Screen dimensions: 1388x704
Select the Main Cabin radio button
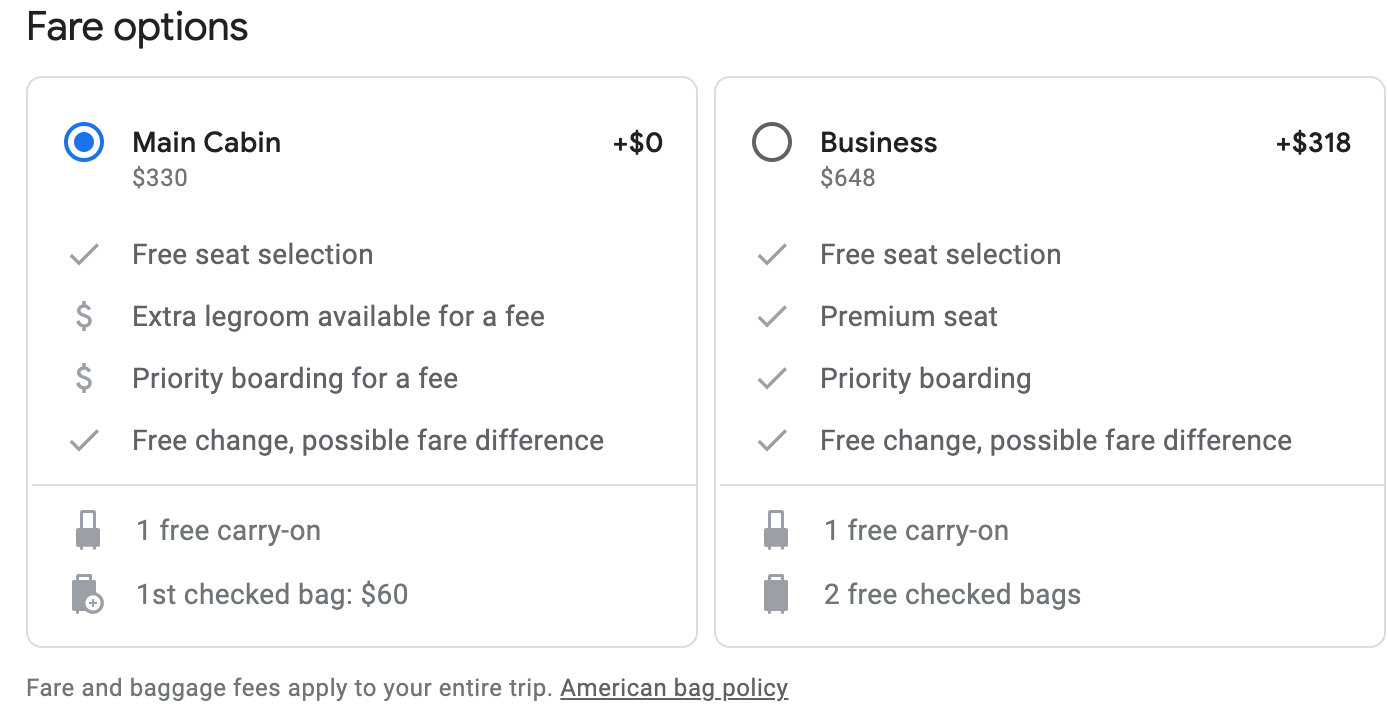(84, 143)
